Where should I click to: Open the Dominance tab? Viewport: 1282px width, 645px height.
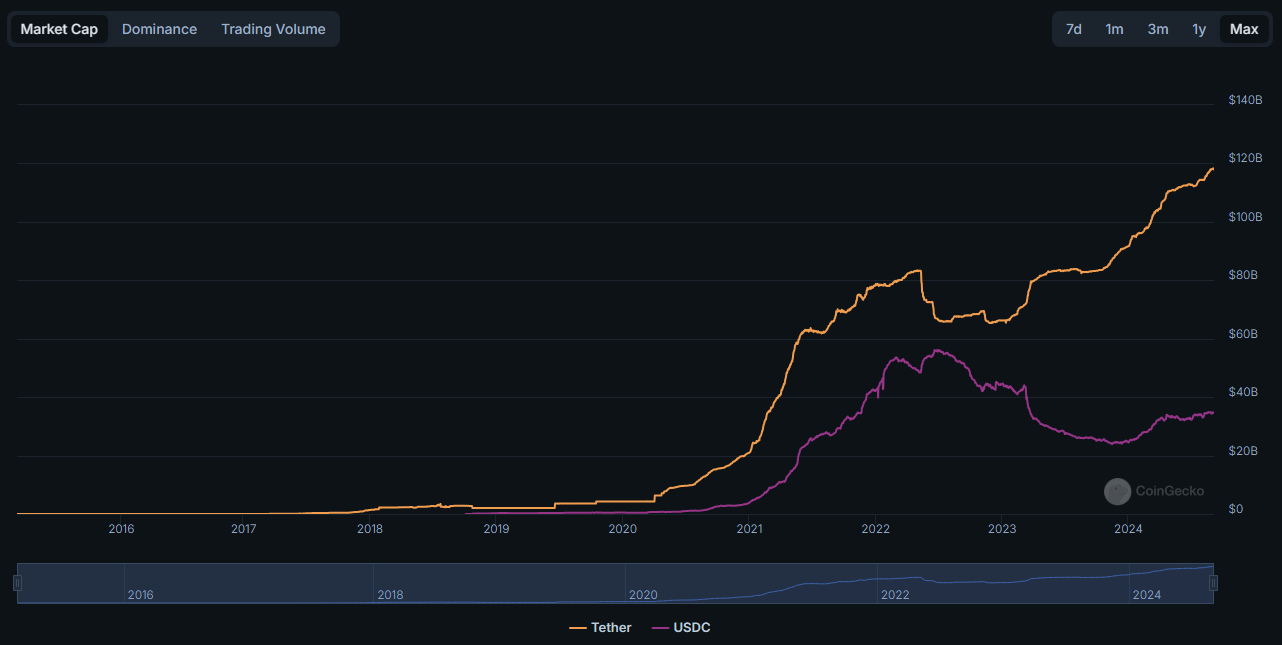(159, 29)
